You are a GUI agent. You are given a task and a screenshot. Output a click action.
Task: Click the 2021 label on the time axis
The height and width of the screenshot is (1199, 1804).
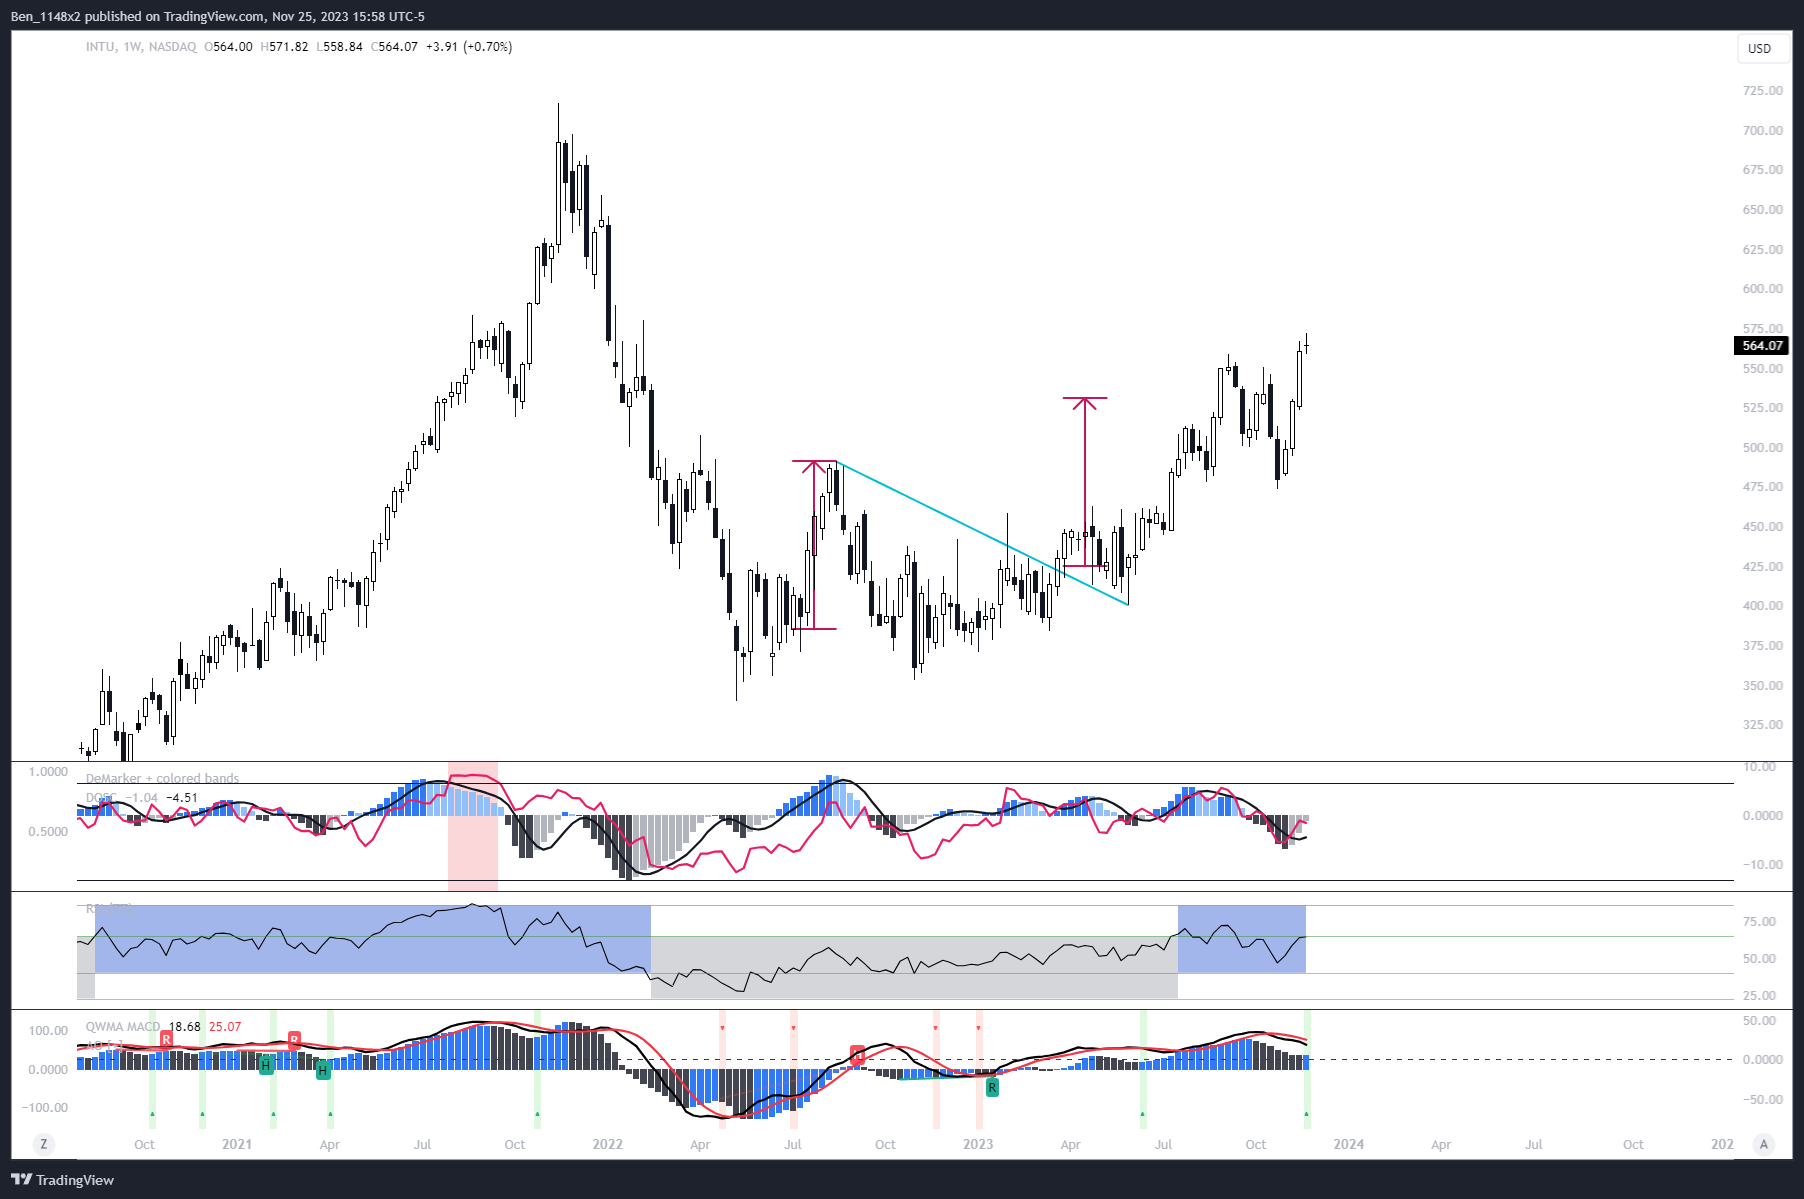(x=237, y=1145)
